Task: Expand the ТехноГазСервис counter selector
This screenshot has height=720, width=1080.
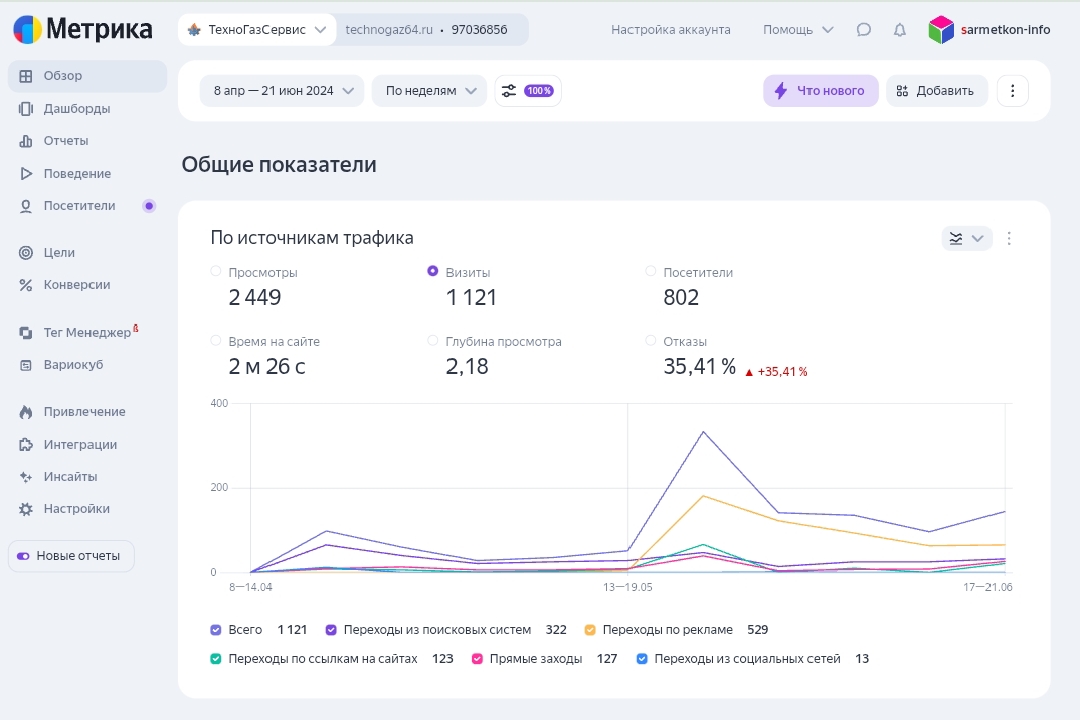Action: coord(257,30)
